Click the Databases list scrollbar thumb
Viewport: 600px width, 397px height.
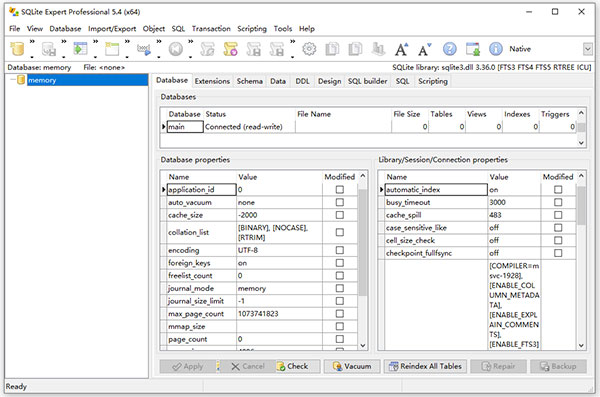[581, 127]
